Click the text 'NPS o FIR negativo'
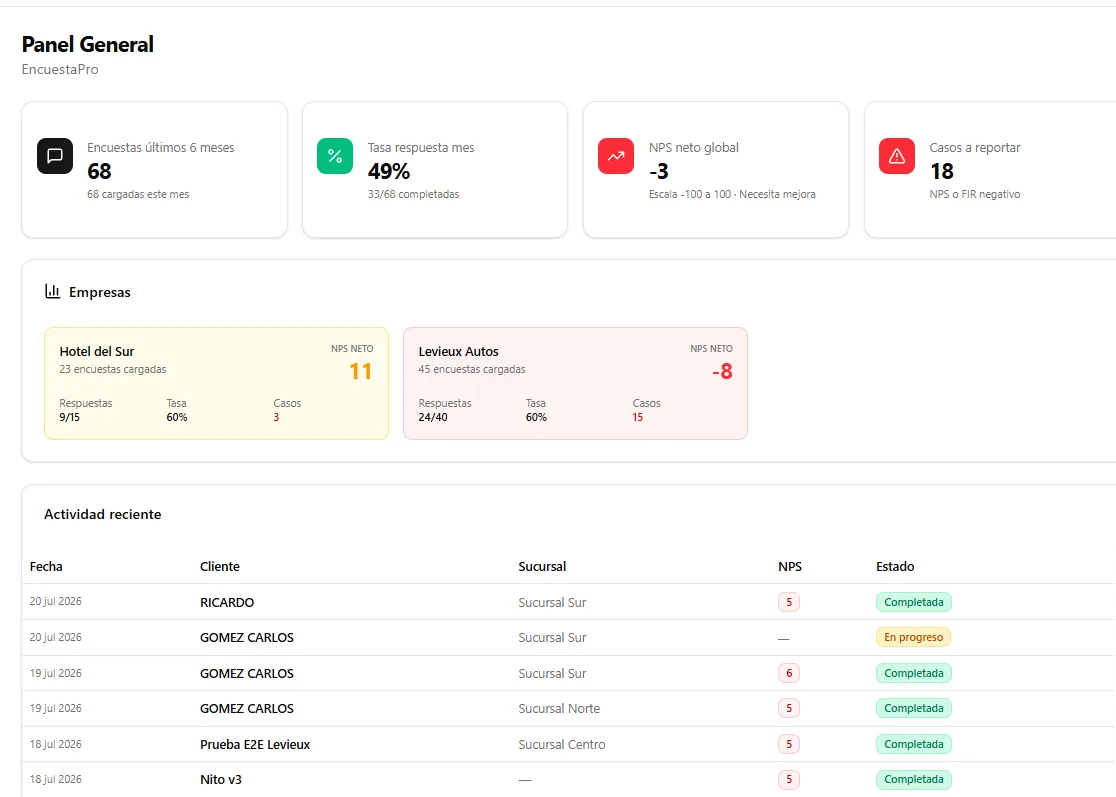 (x=974, y=194)
